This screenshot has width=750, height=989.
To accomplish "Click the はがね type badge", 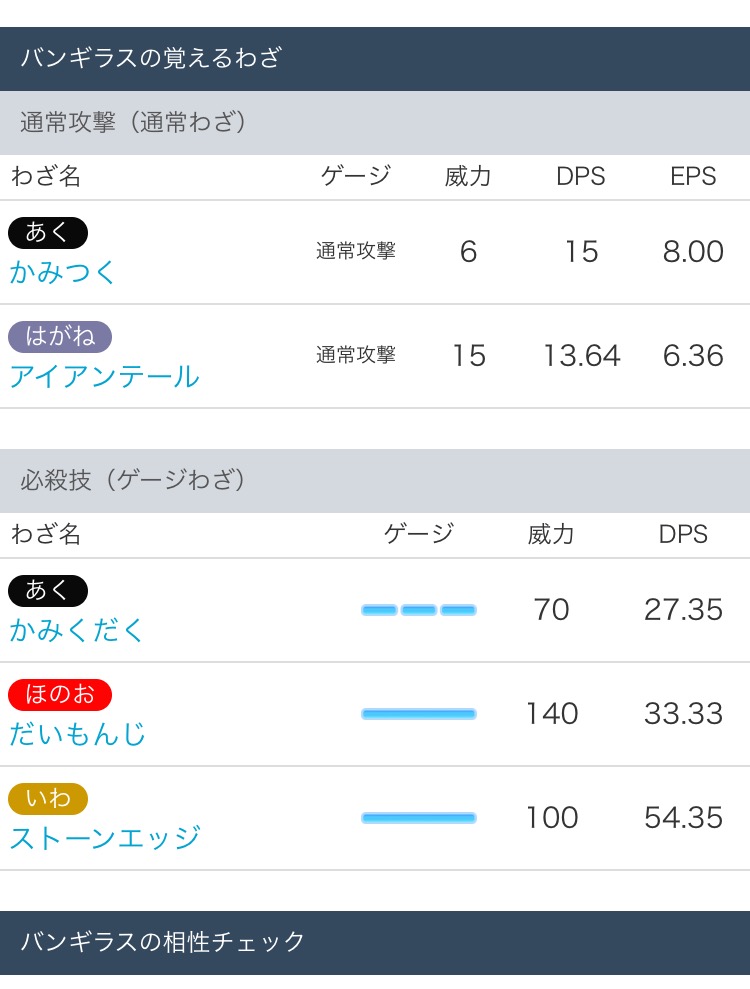I will (x=60, y=337).
